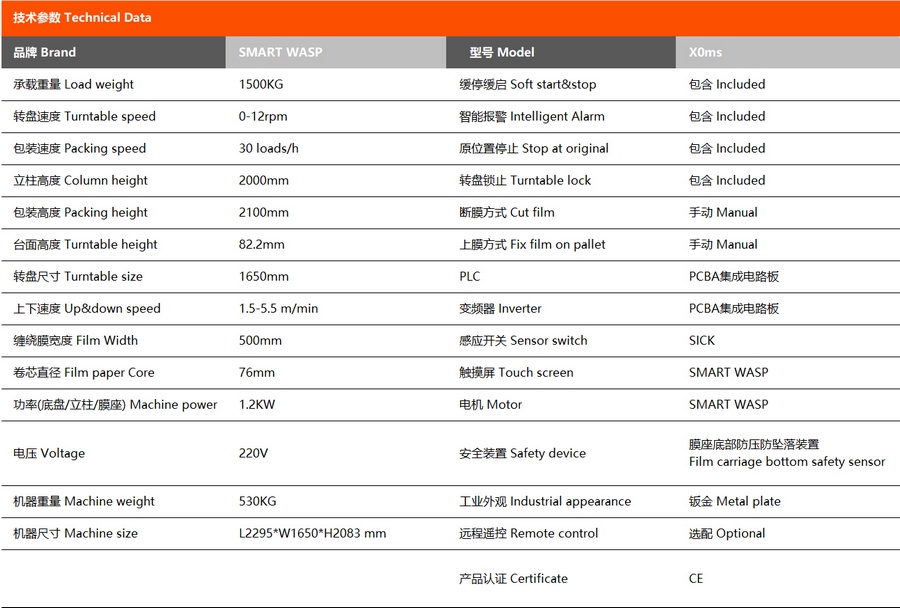Select the Machine power 1.2KW value

point(257,405)
